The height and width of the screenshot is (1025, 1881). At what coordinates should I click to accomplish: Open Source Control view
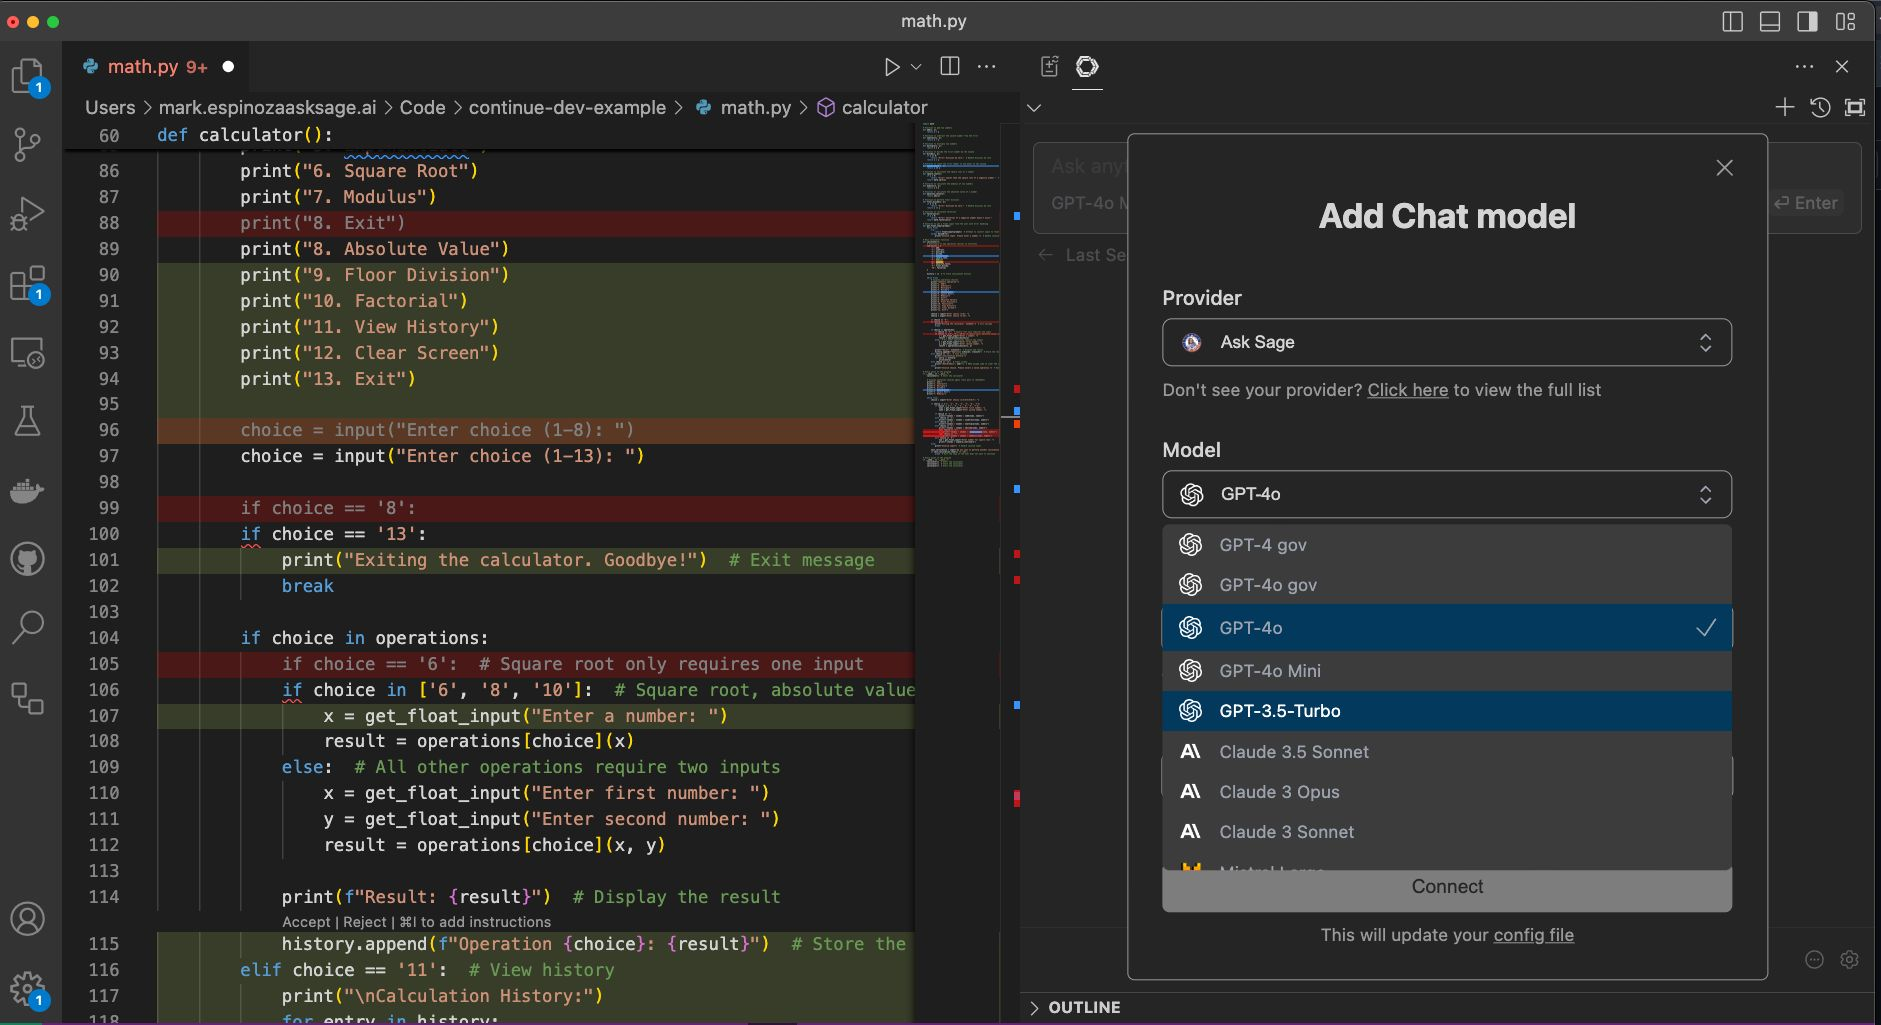click(28, 145)
